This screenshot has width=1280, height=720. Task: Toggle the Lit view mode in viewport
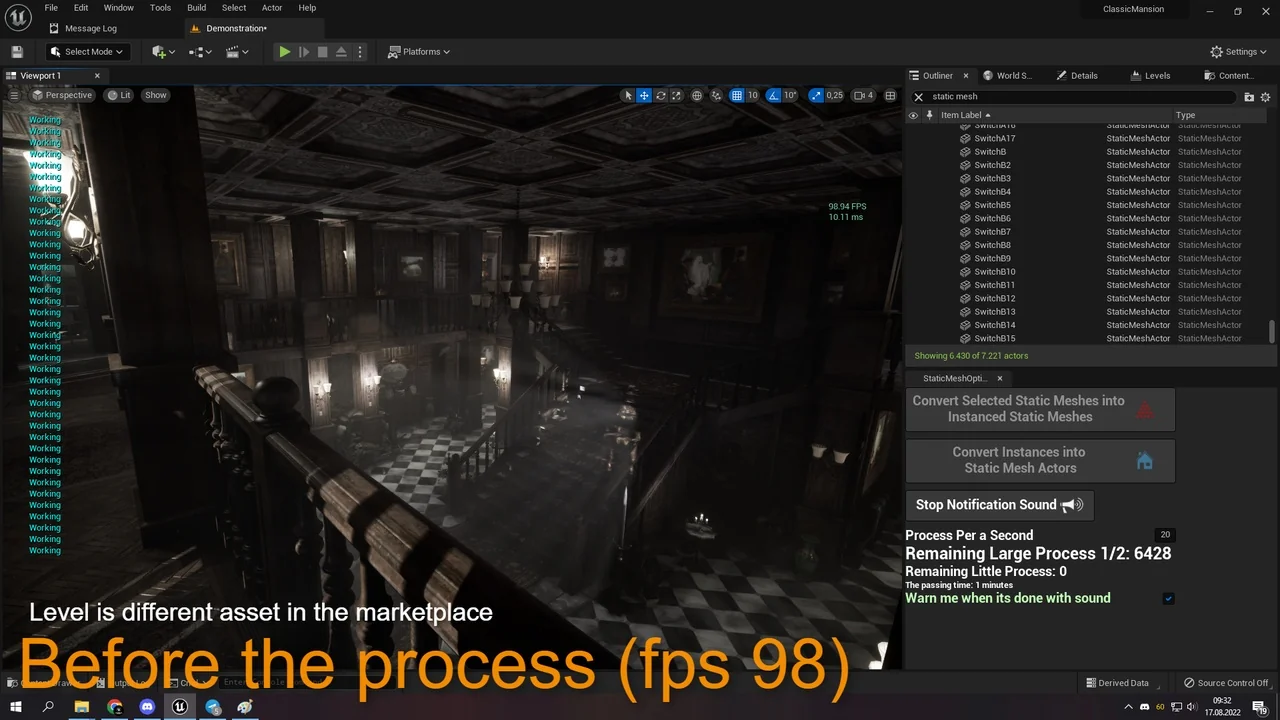(x=118, y=95)
